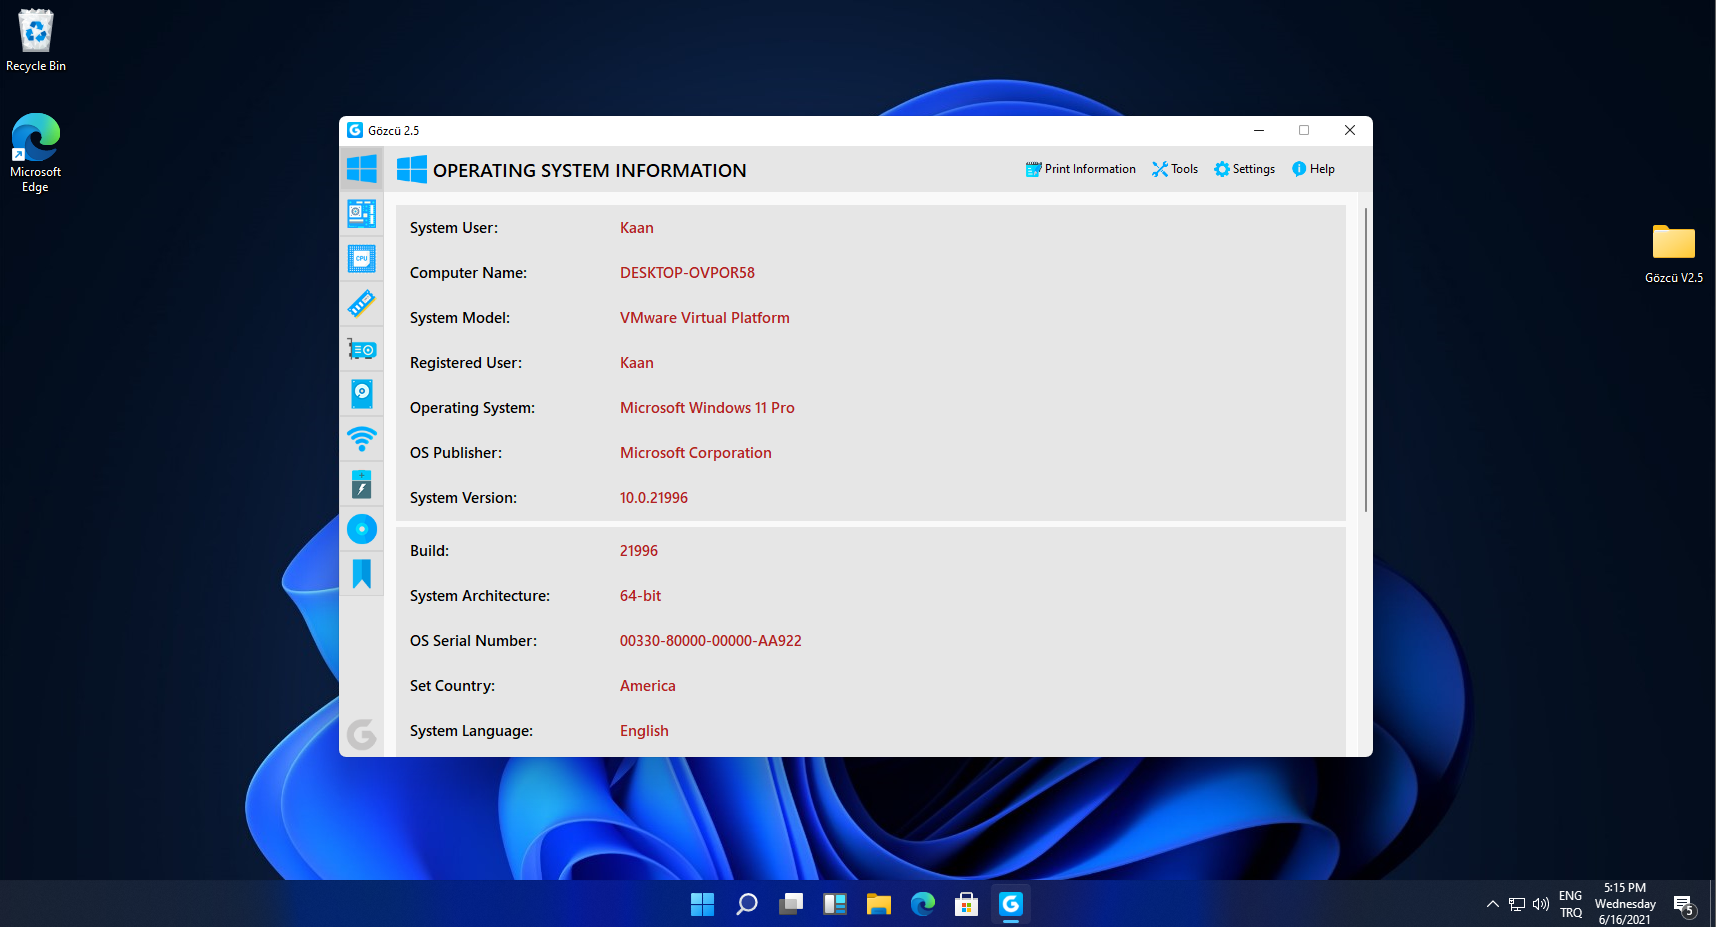Select the Gözcü V2.5 desktop folder
The width and height of the screenshot is (1716, 927).
click(1674, 254)
